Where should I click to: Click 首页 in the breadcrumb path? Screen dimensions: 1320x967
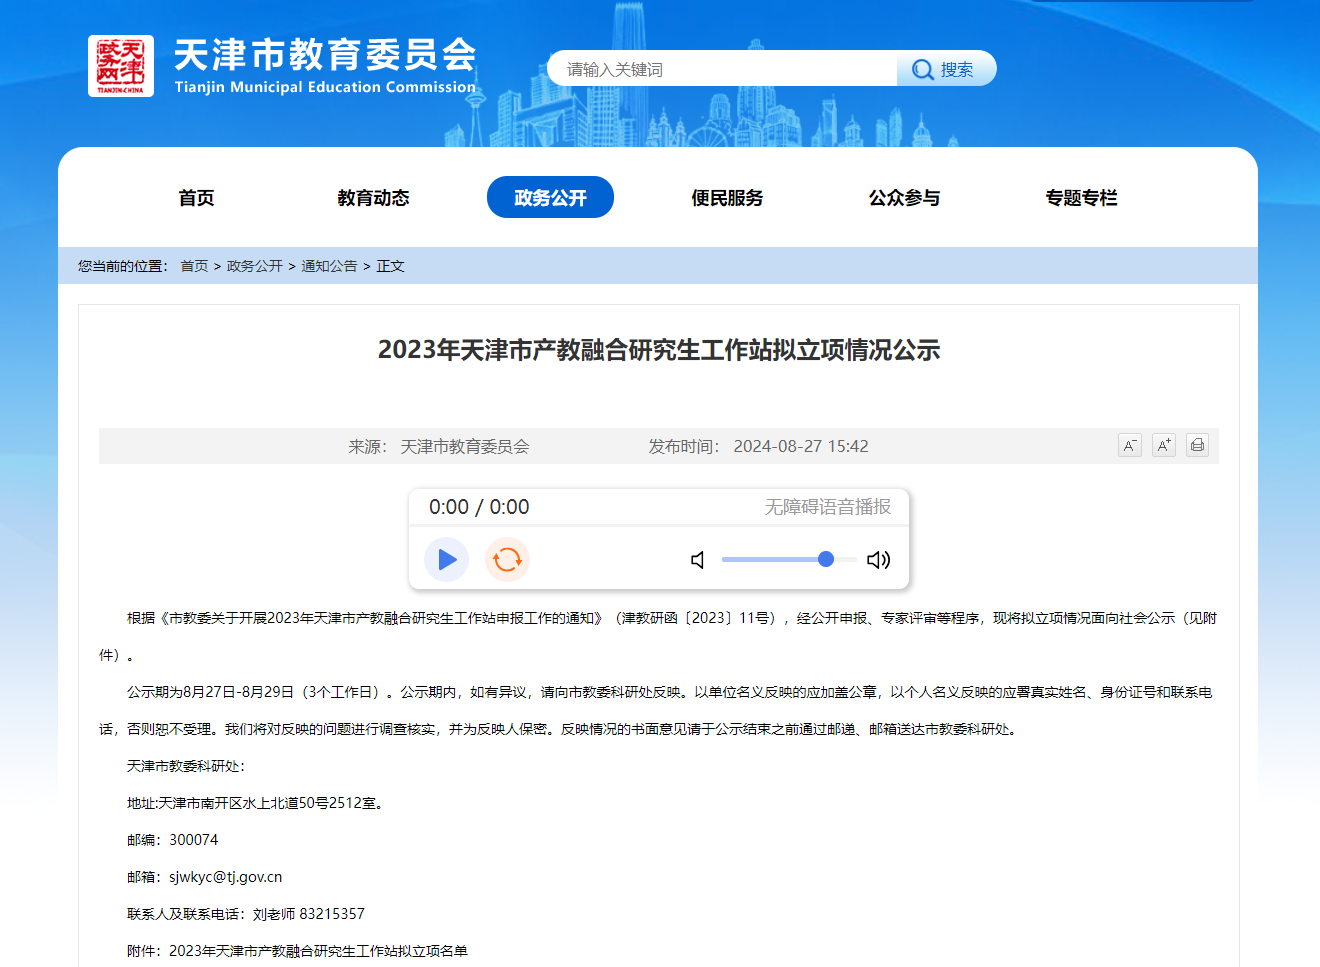(194, 266)
